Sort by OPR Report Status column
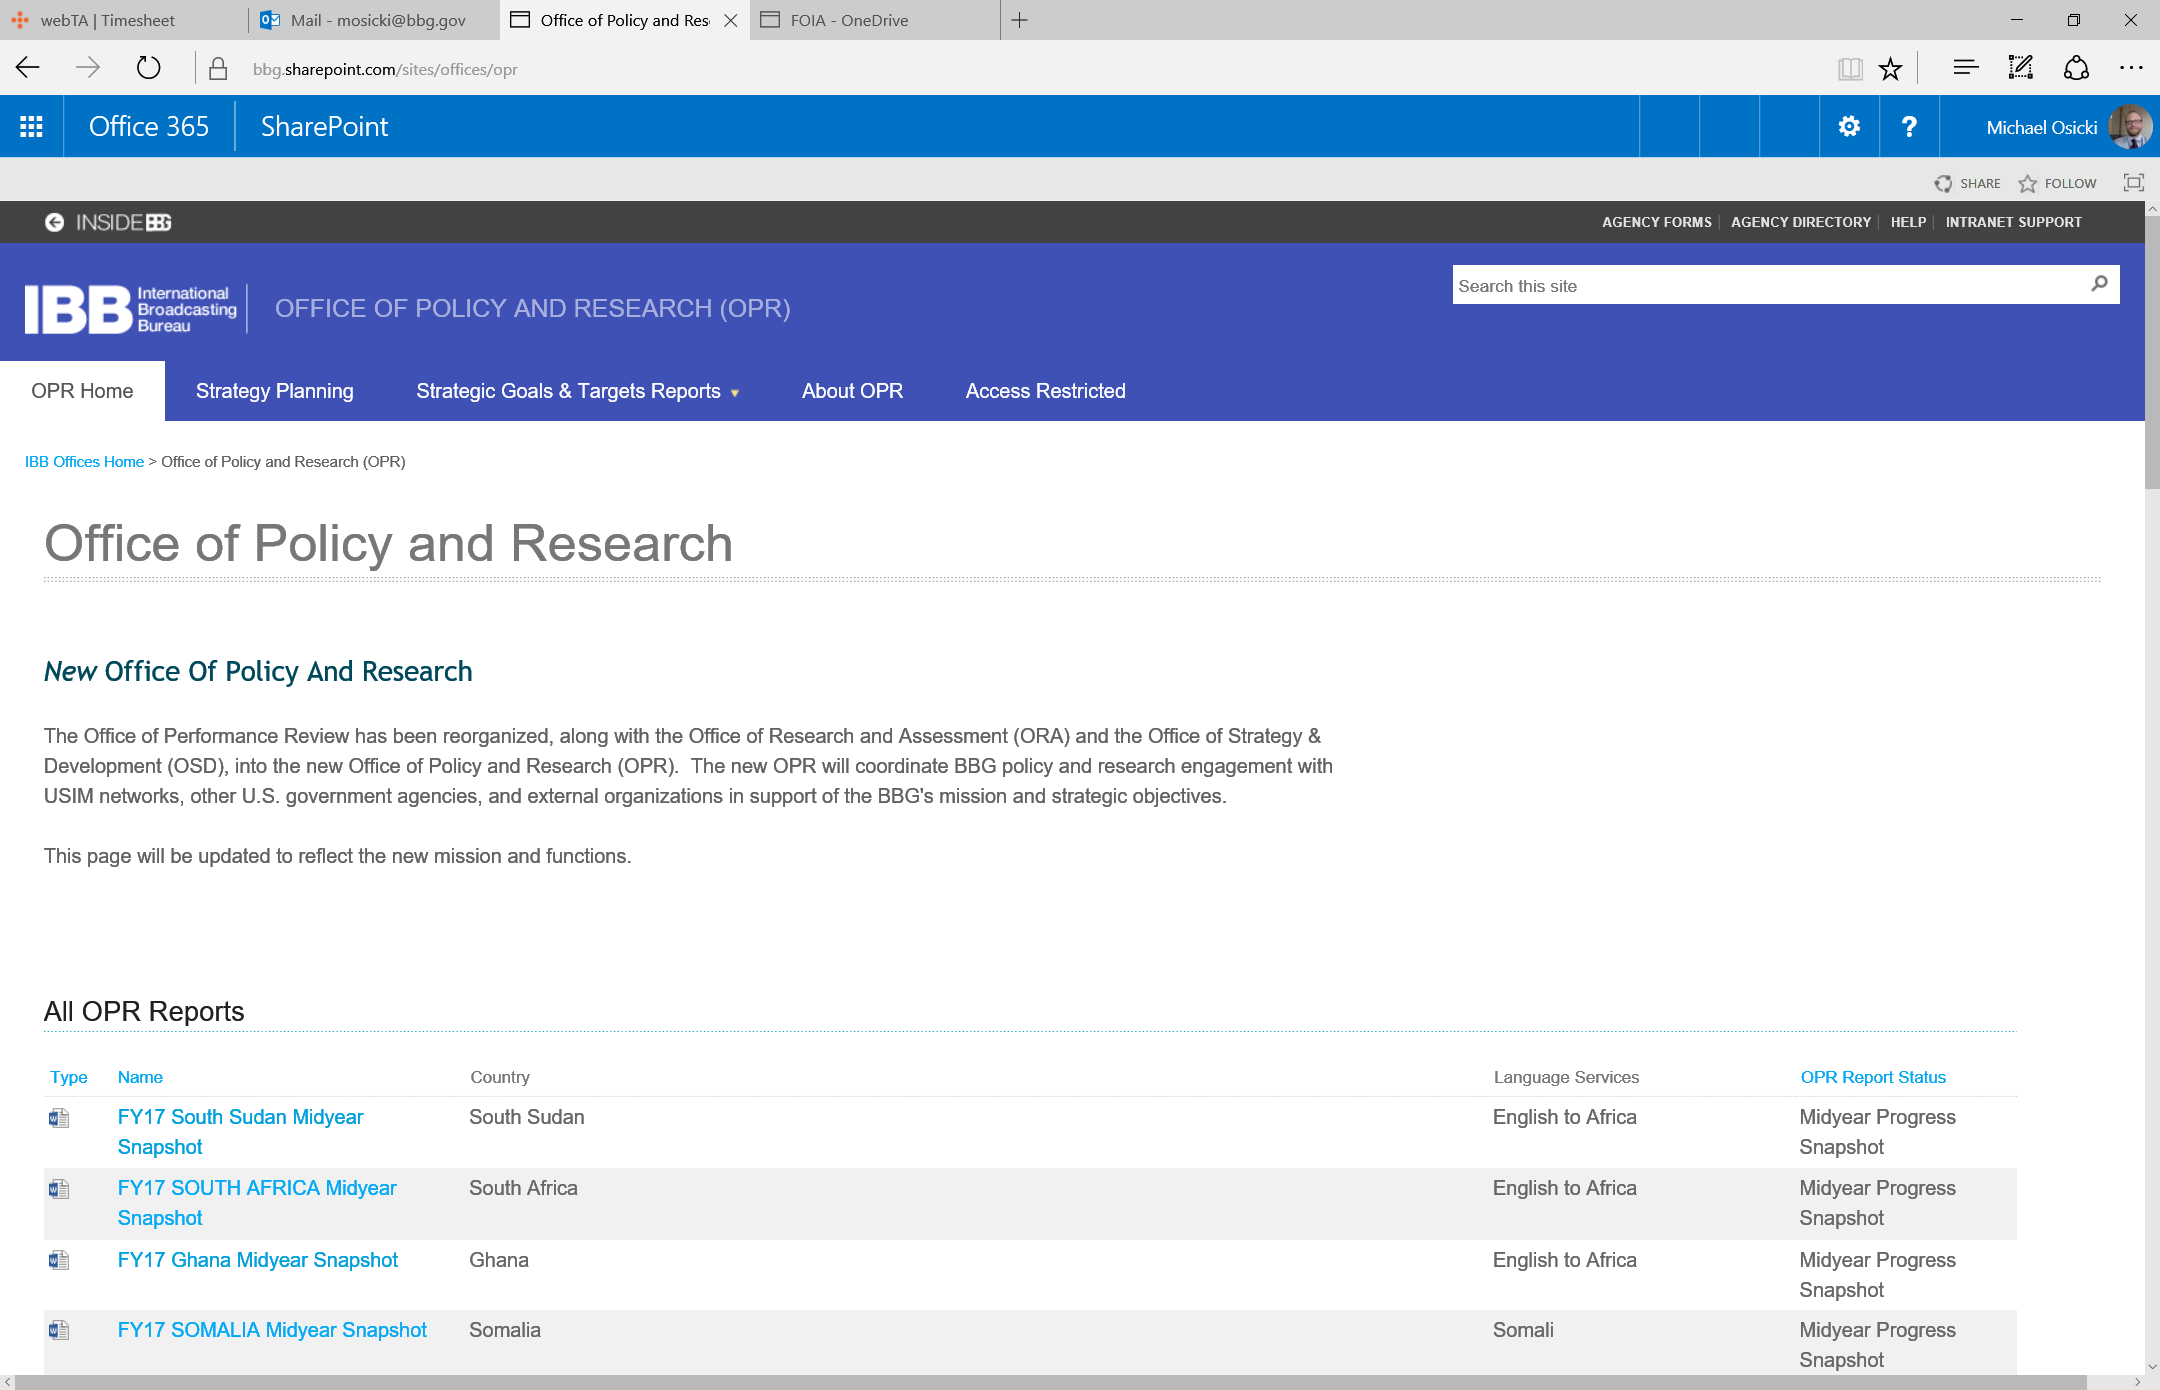The height and width of the screenshot is (1390, 2160). (x=1872, y=1077)
